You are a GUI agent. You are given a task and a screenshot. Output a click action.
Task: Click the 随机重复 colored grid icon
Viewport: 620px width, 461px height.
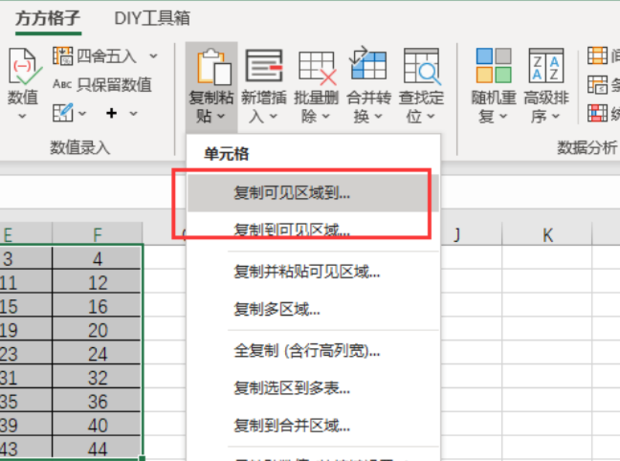pyautogui.click(x=494, y=68)
